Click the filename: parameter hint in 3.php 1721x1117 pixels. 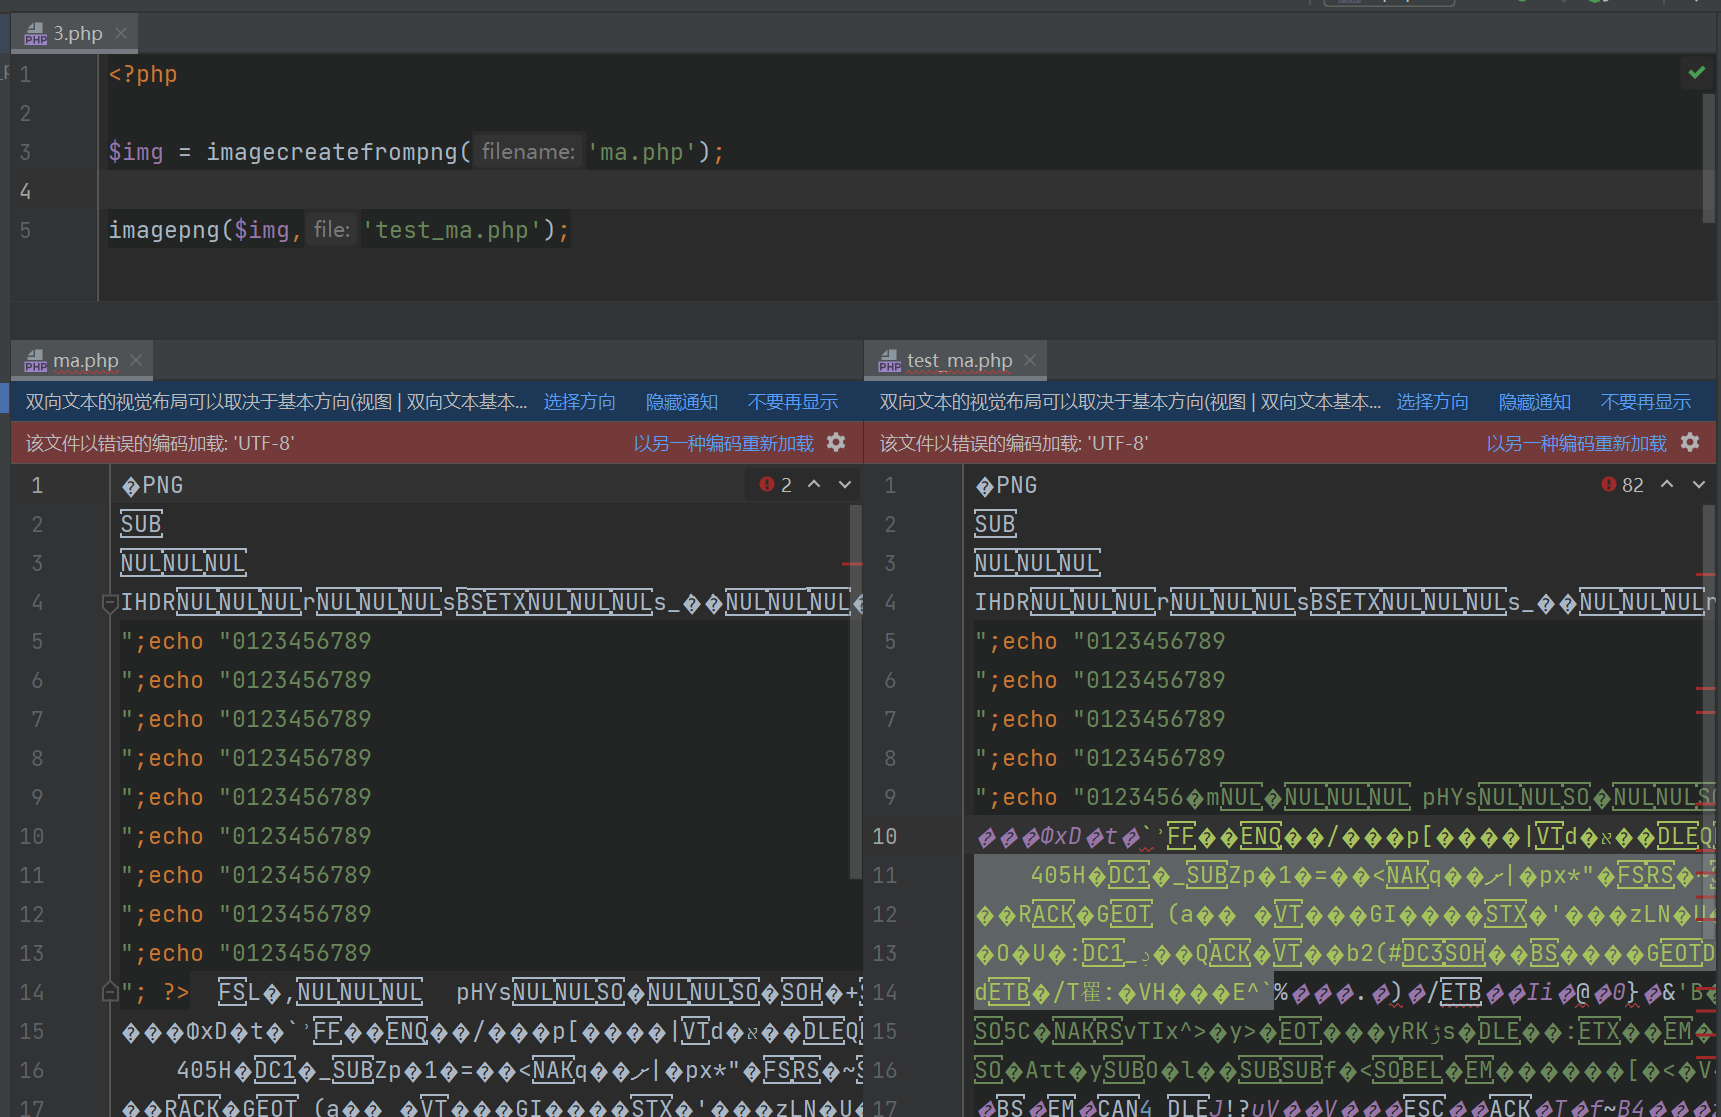pos(528,152)
